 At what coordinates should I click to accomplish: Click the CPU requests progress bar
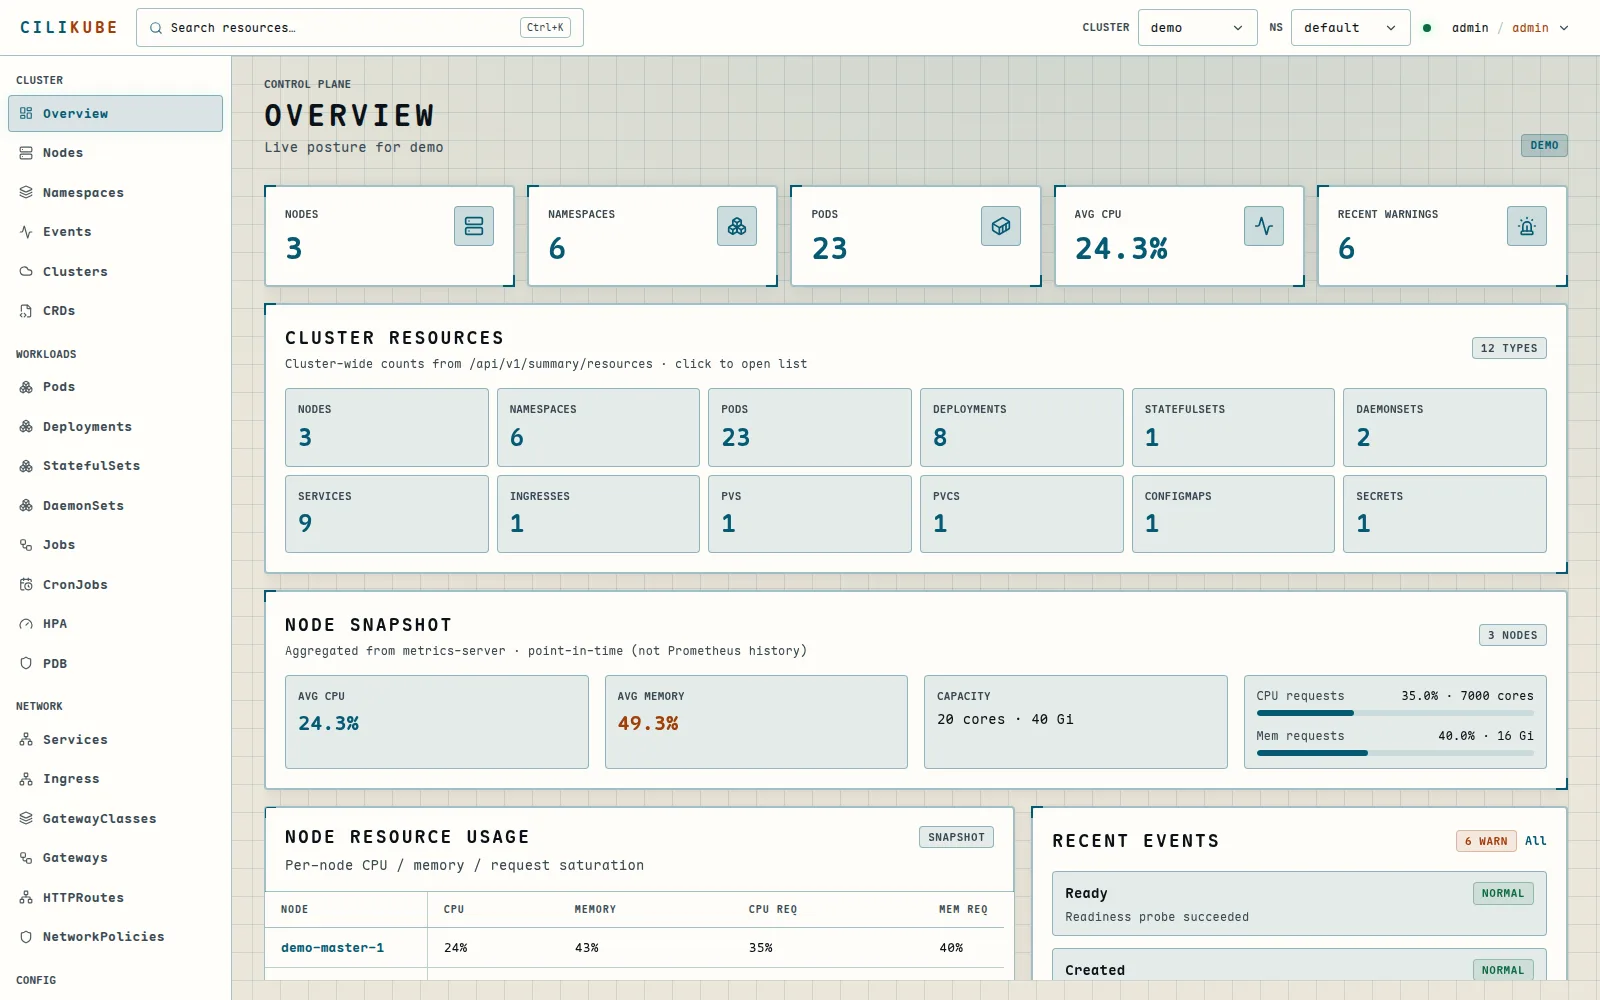(1395, 713)
